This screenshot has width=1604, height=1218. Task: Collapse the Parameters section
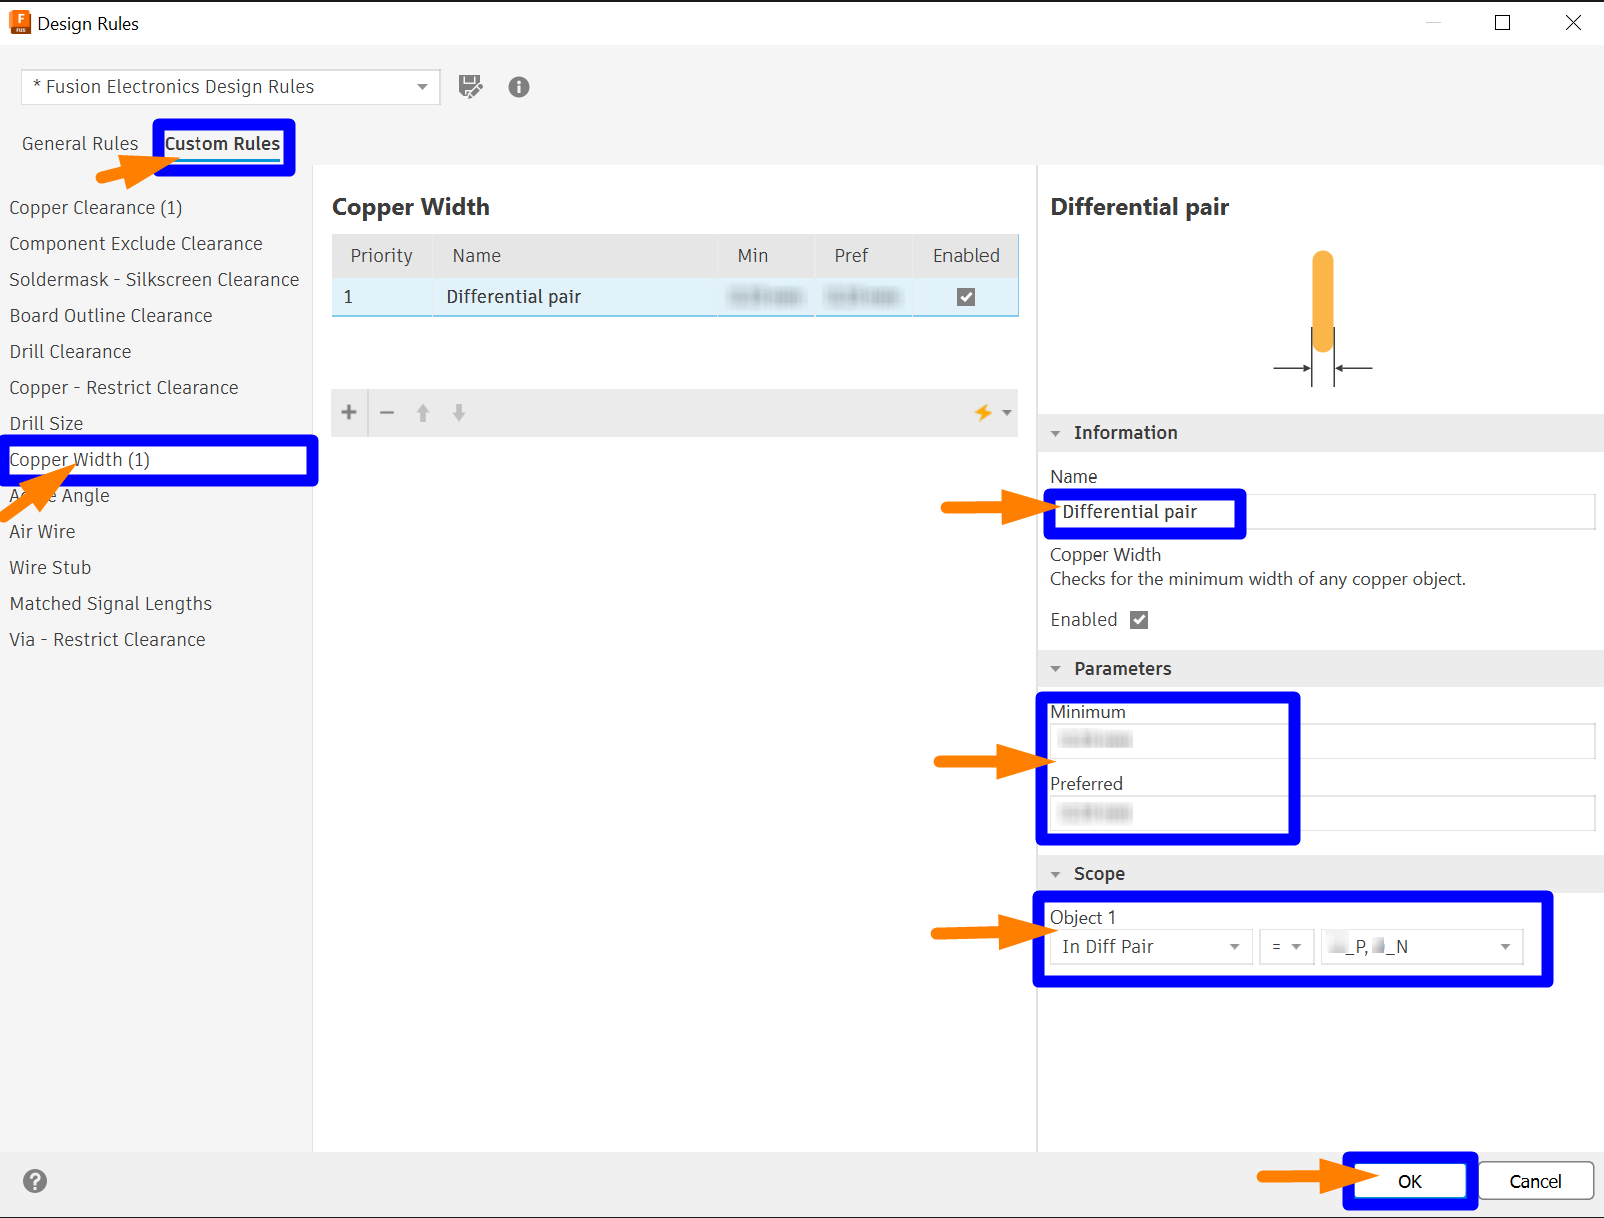(x=1056, y=668)
